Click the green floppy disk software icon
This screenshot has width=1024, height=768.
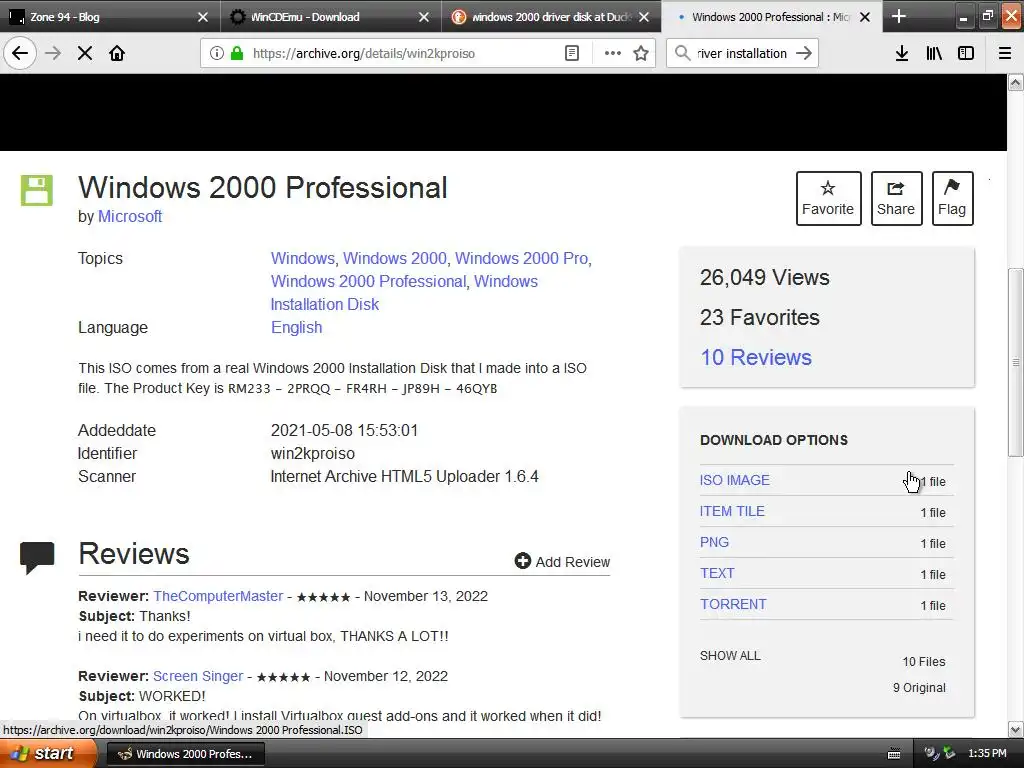click(x=37, y=190)
